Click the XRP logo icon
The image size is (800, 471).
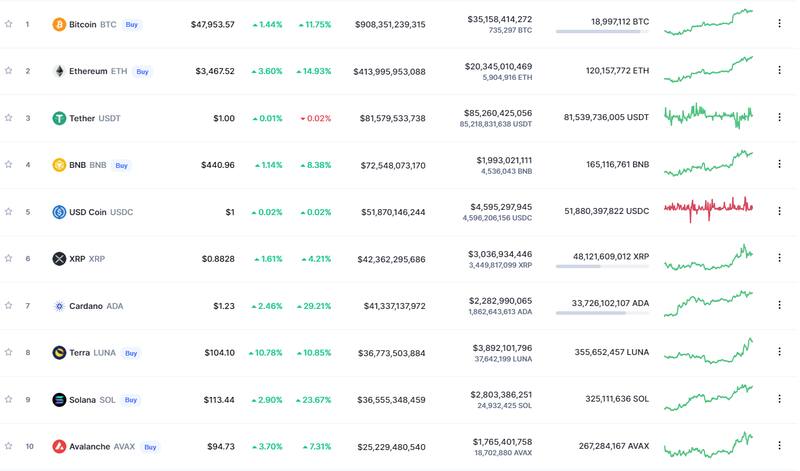59,259
